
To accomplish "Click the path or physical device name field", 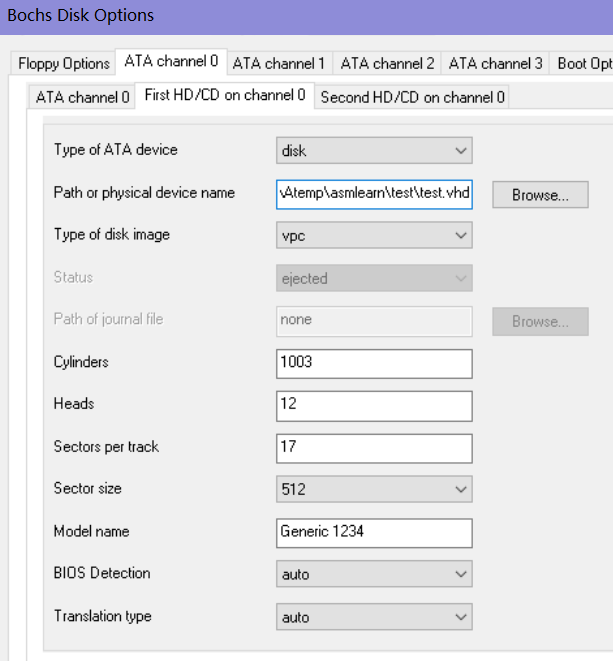I will [x=374, y=194].
